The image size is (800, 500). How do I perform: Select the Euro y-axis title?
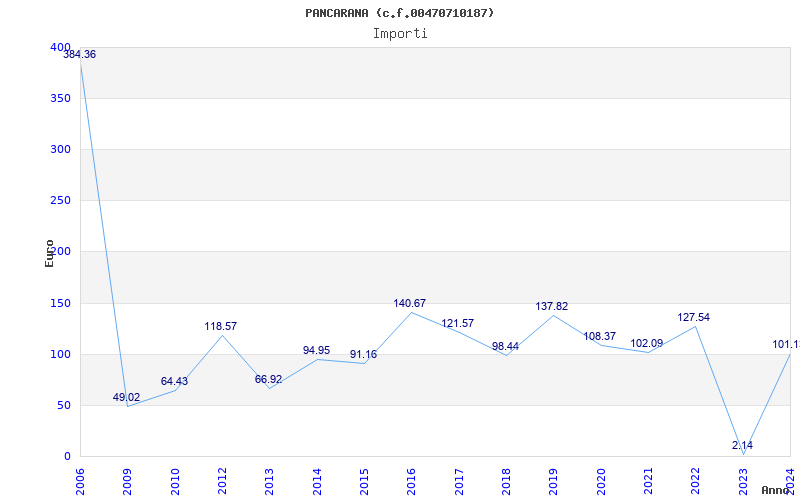[x=50, y=252]
